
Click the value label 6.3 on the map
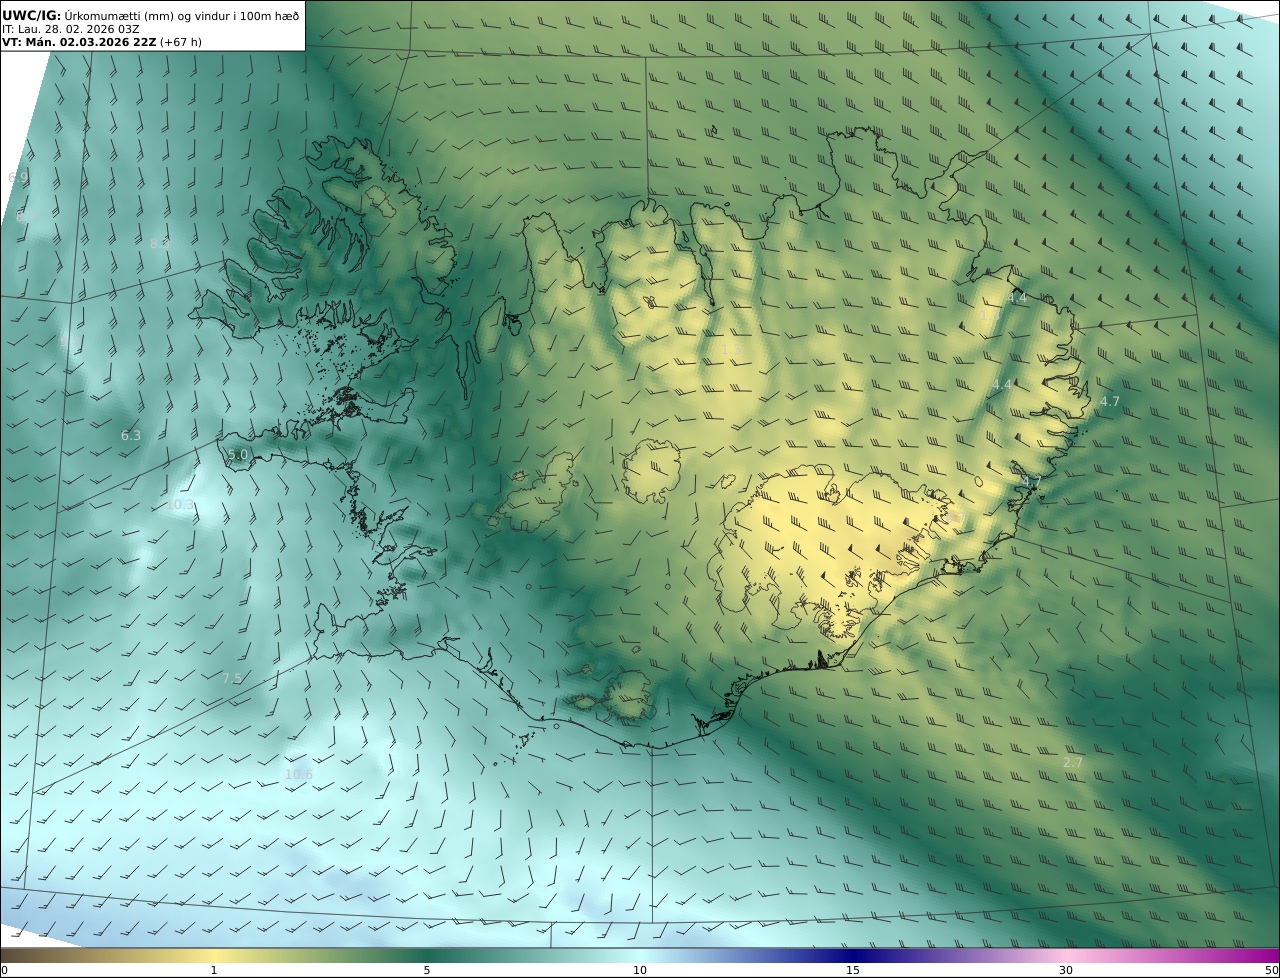tap(131, 435)
